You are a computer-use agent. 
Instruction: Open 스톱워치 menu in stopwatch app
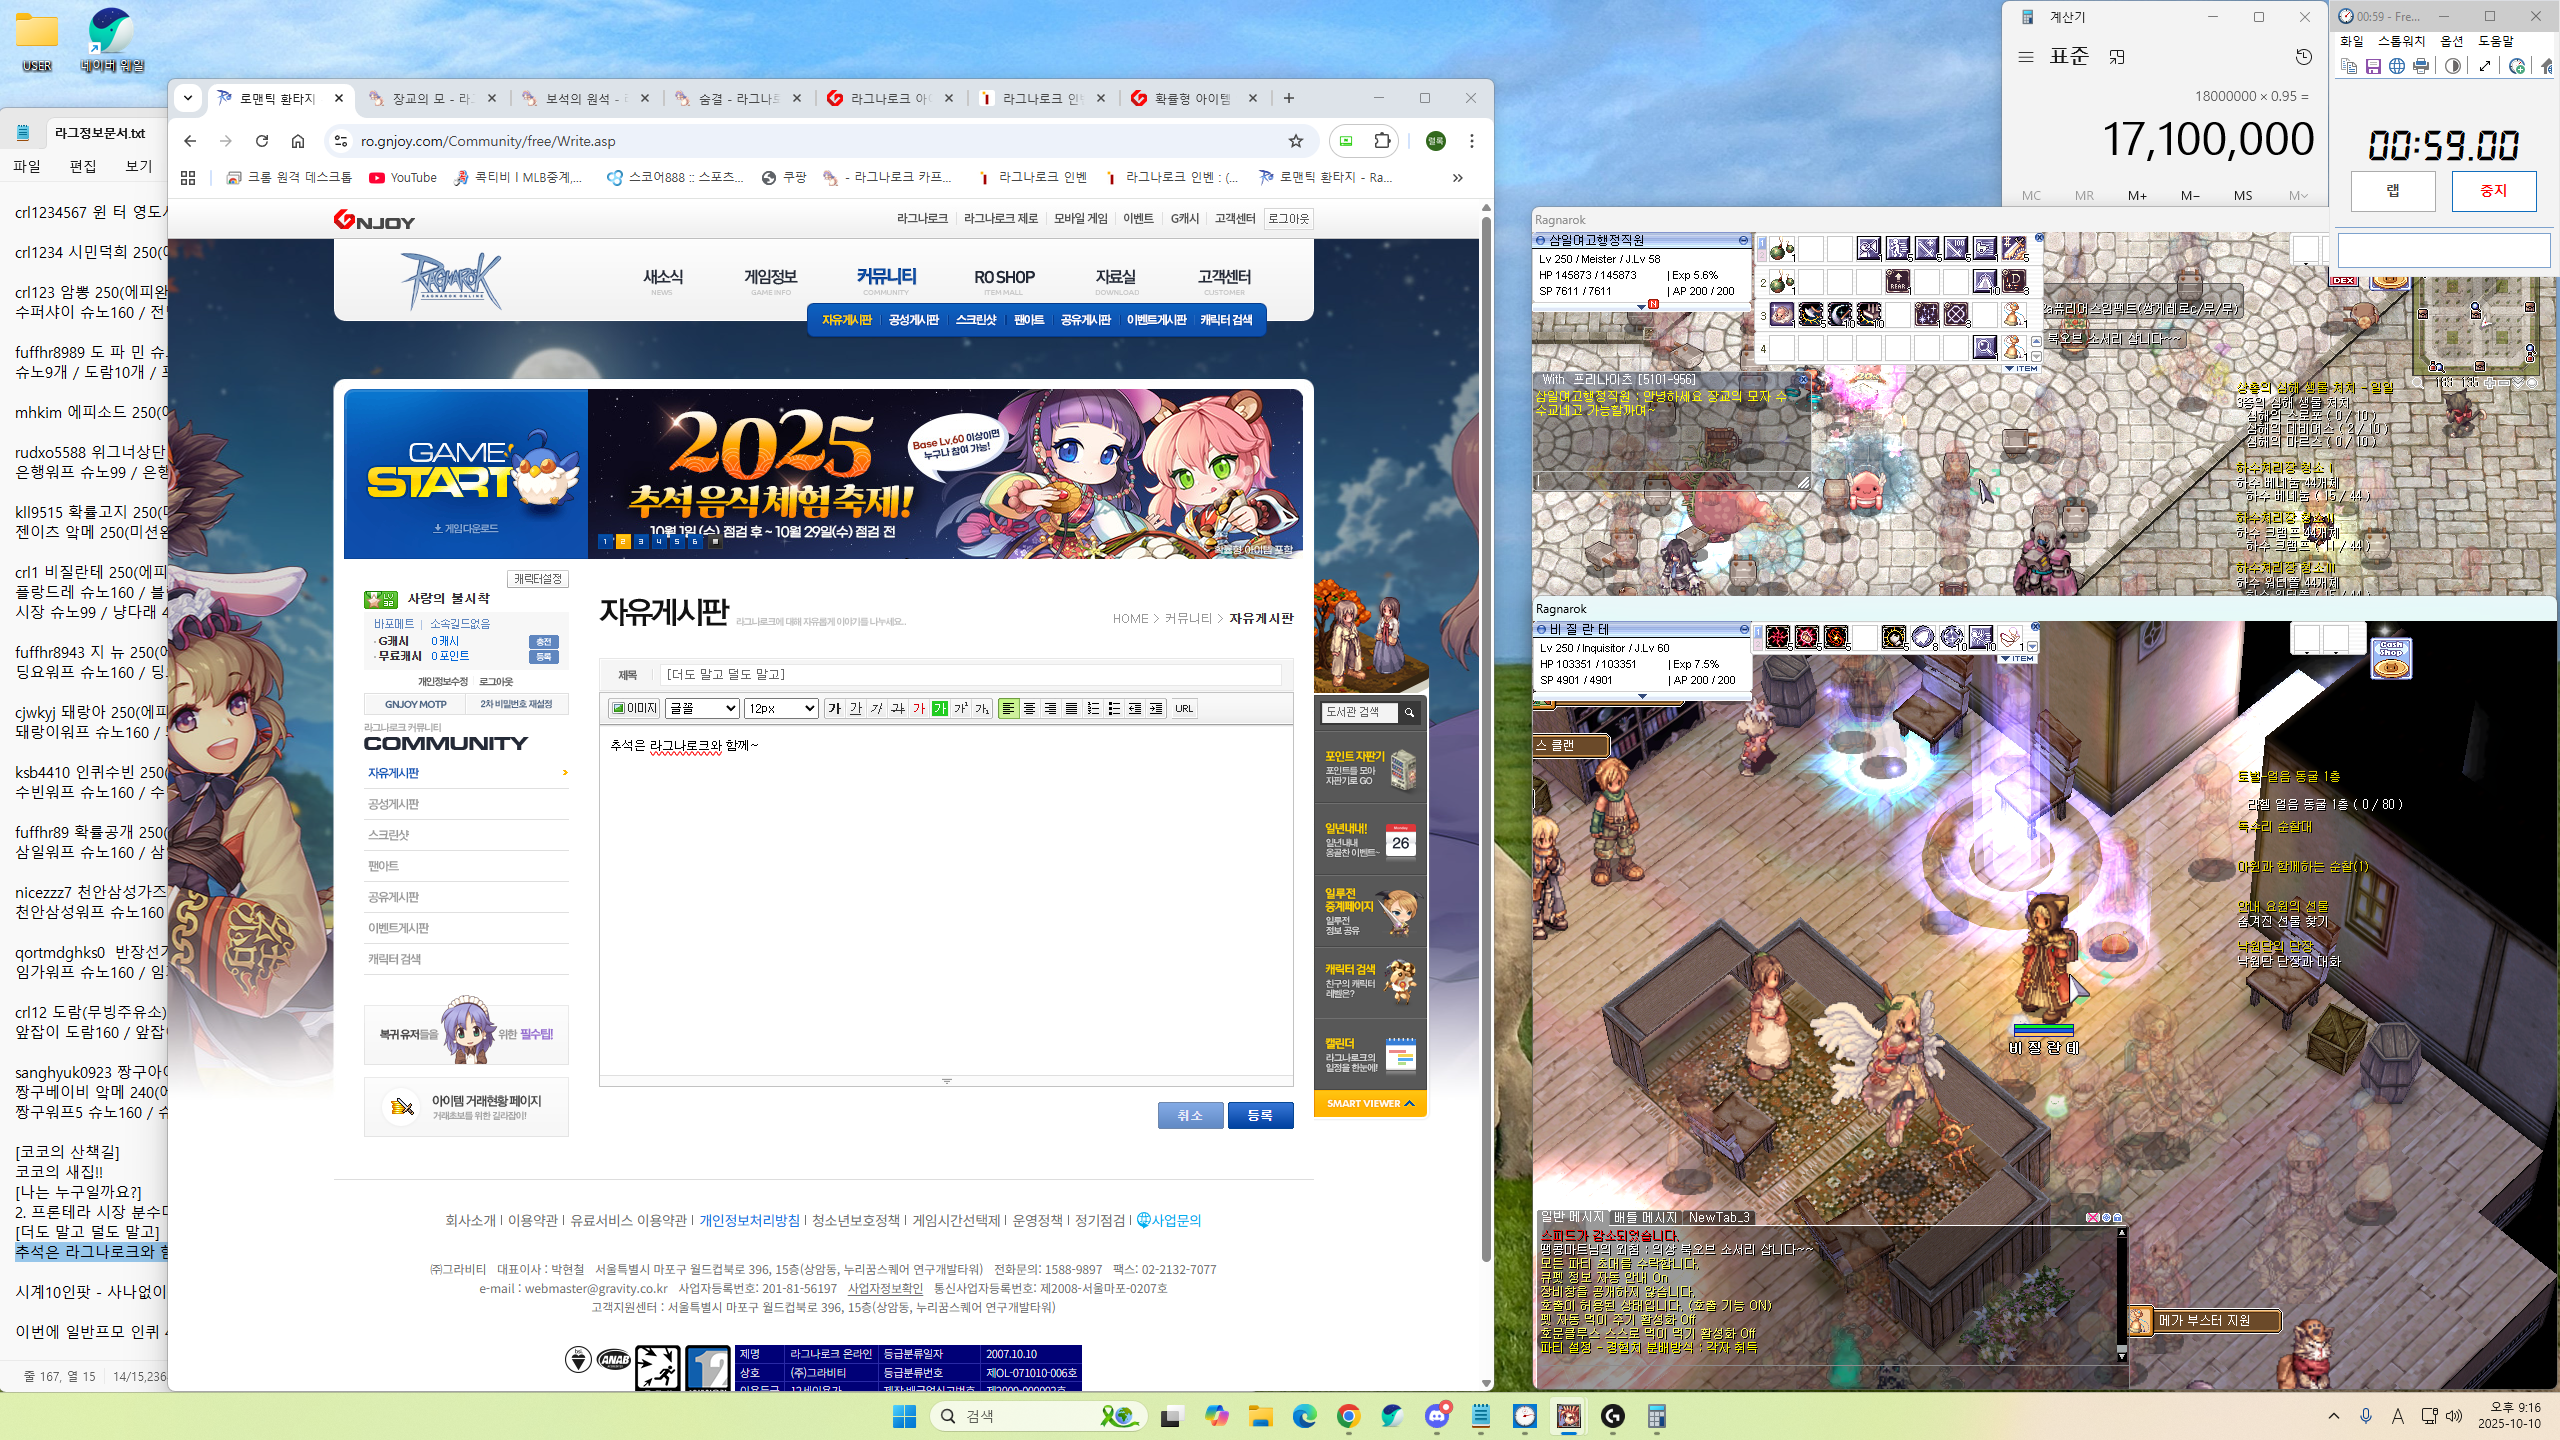pos(2400,41)
